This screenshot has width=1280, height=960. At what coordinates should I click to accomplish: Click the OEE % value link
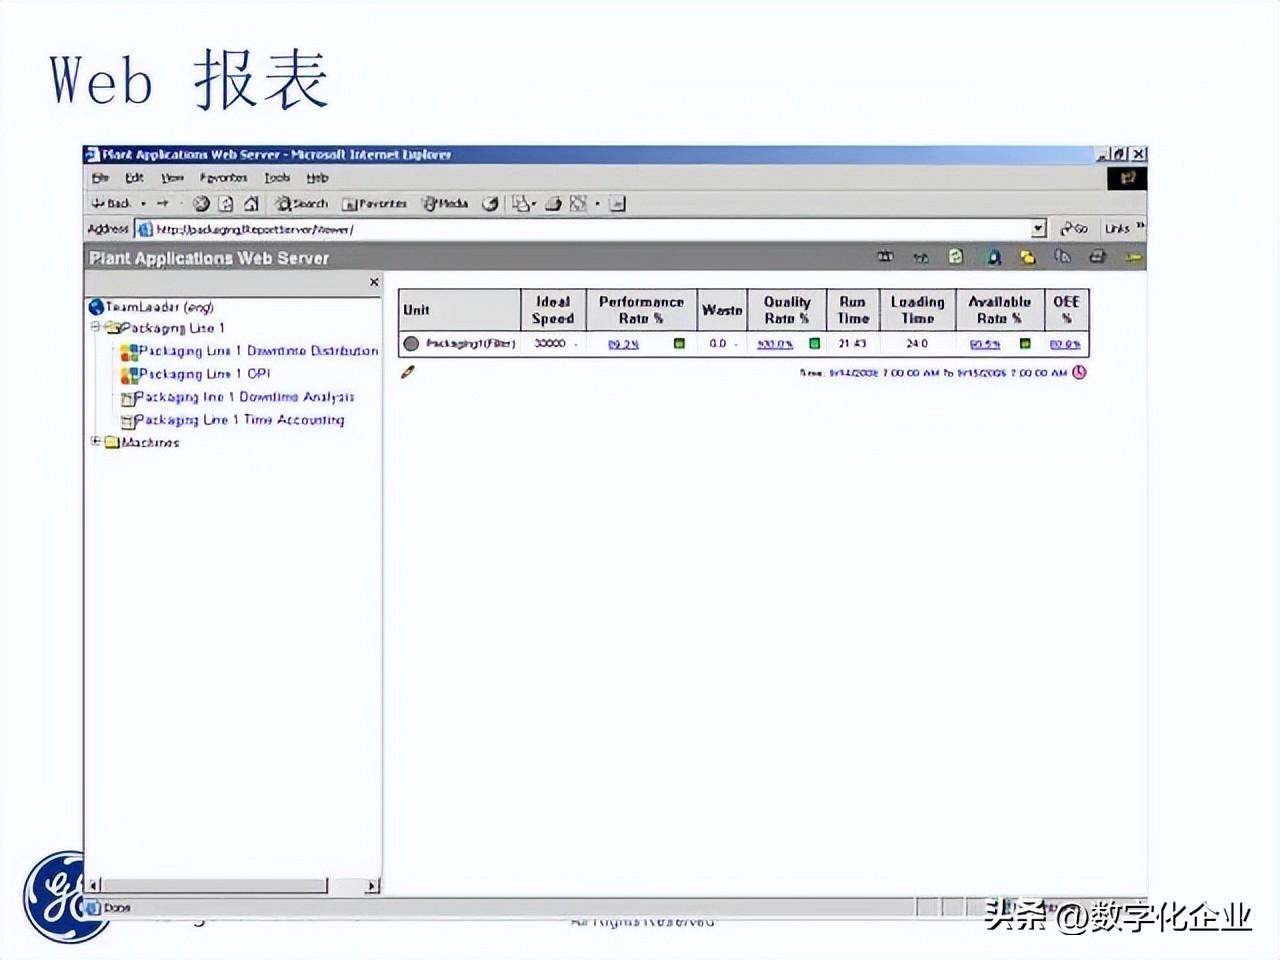coord(1065,344)
